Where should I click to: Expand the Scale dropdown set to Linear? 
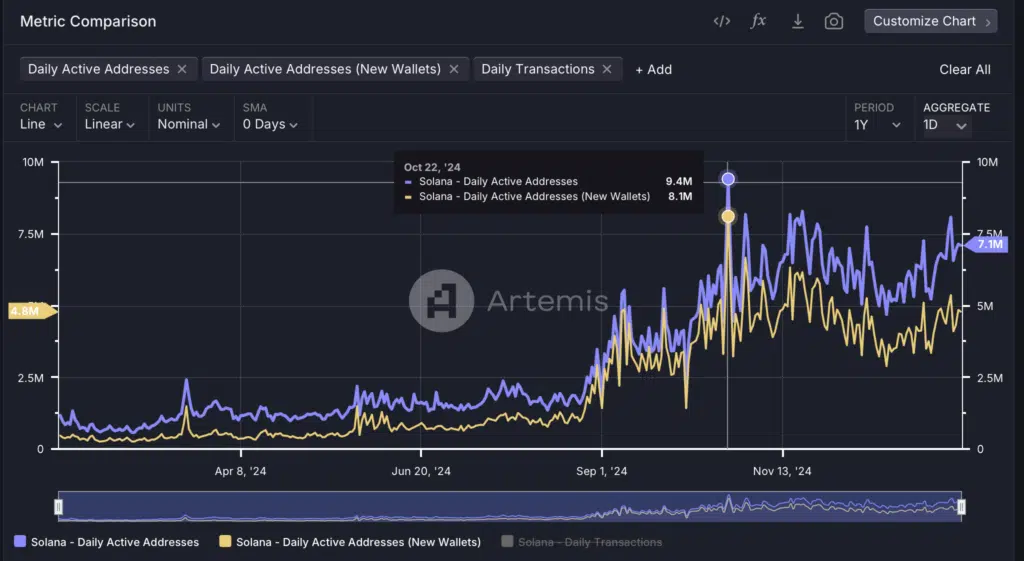(x=110, y=125)
